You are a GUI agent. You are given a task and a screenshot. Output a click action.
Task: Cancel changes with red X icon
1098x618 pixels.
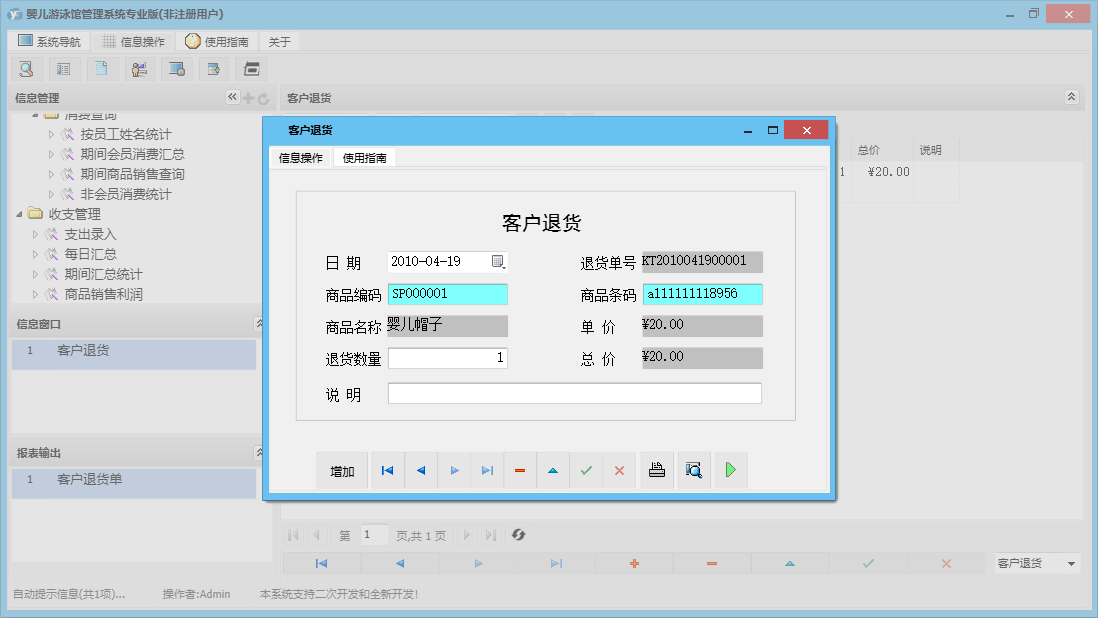pyautogui.click(x=619, y=470)
